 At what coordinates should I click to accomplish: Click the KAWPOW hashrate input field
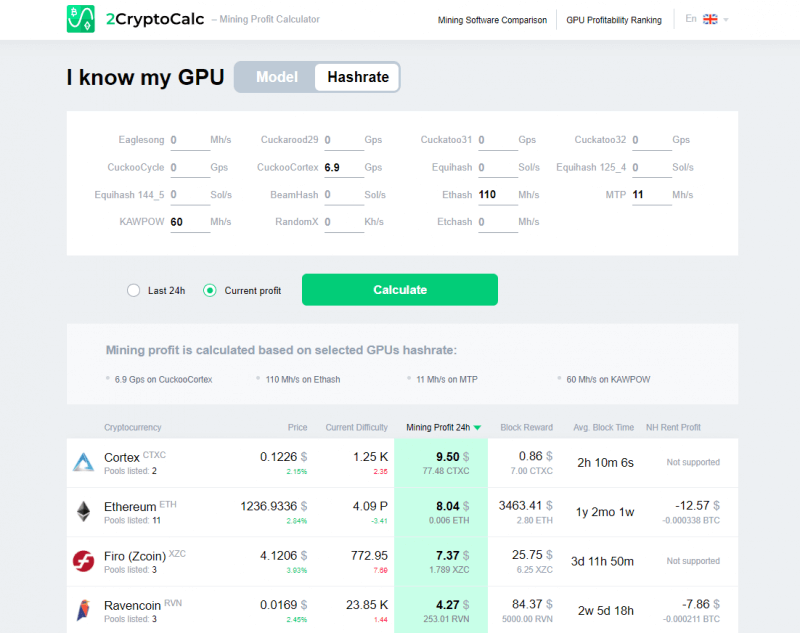(x=190, y=221)
